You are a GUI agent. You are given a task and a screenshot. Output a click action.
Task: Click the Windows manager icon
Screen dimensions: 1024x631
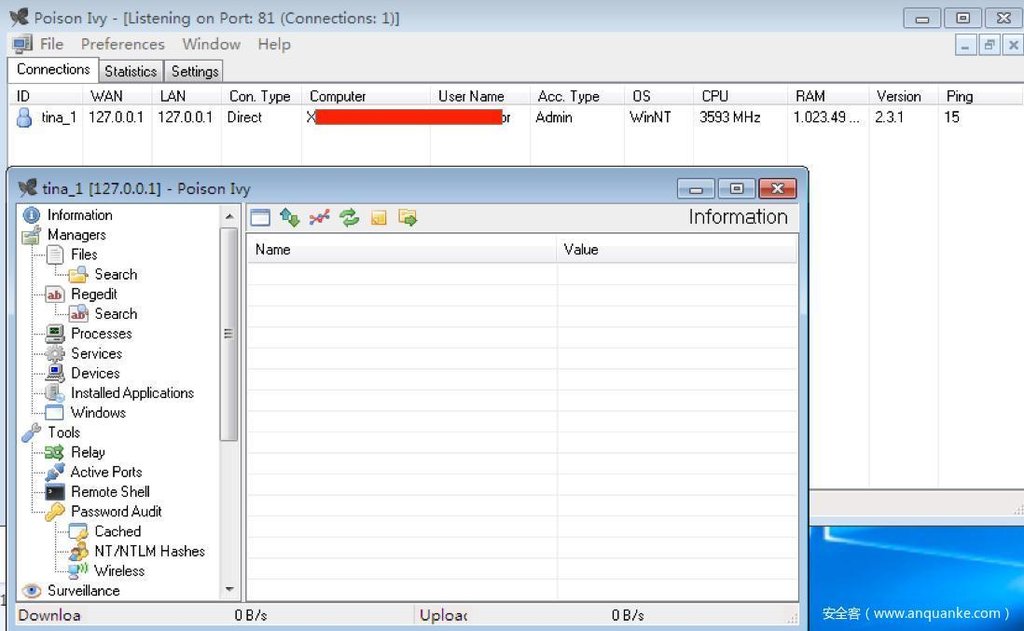(x=55, y=413)
